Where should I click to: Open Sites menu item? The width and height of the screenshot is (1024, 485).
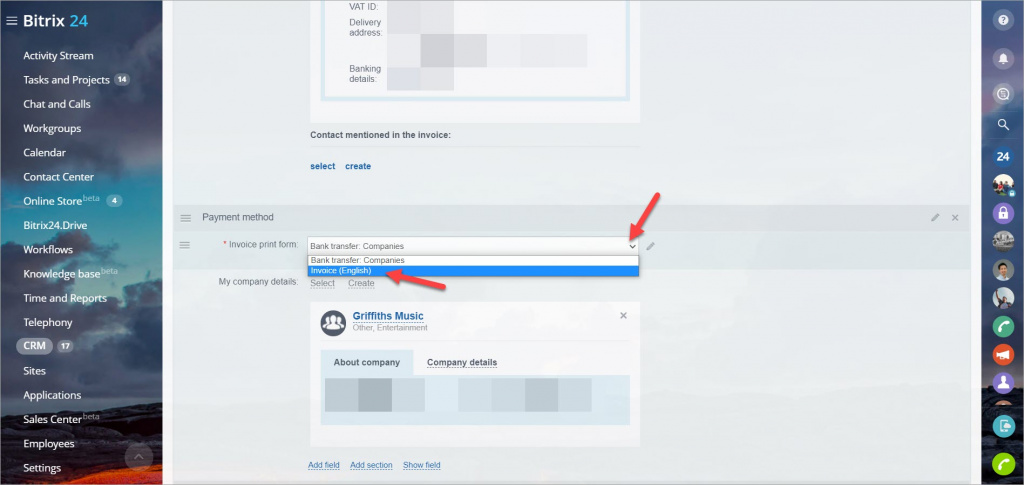(x=35, y=371)
